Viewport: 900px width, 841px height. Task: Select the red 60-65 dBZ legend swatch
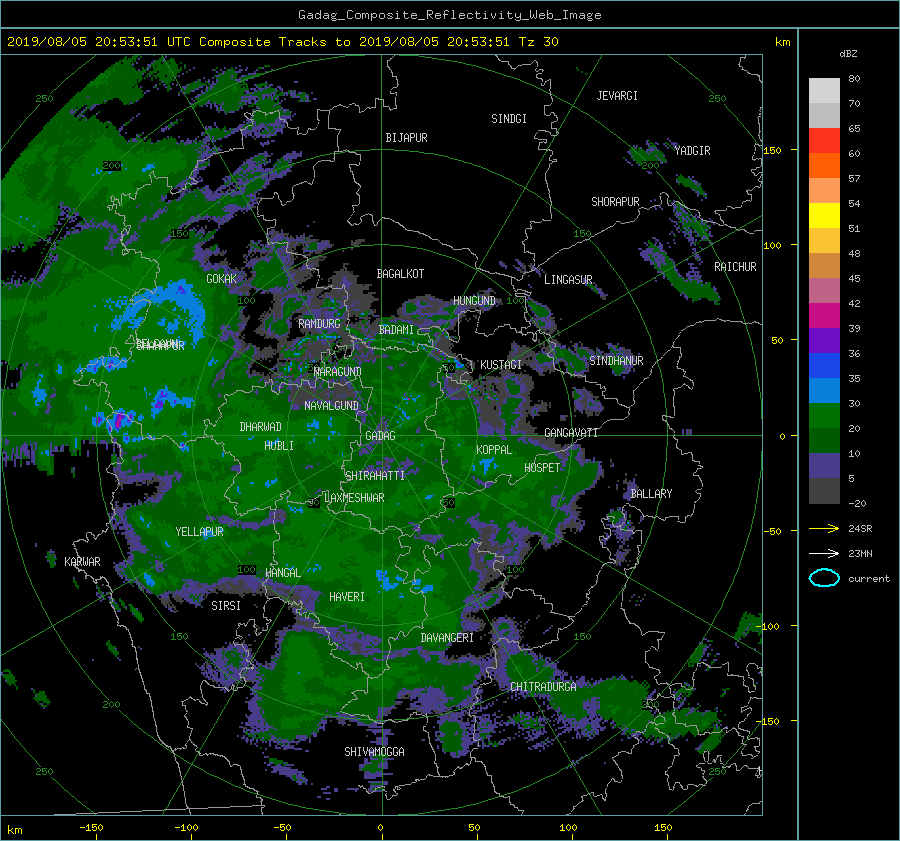pos(824,141)
